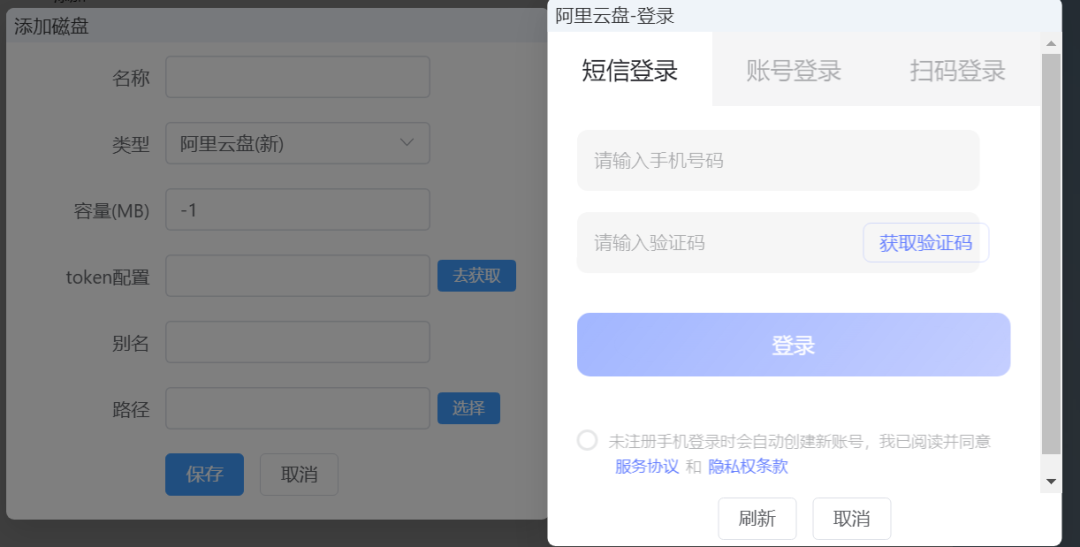This screenshot has width=1080, height=547.
Task: Click the 容量(MB) input field
Action: 297,210
